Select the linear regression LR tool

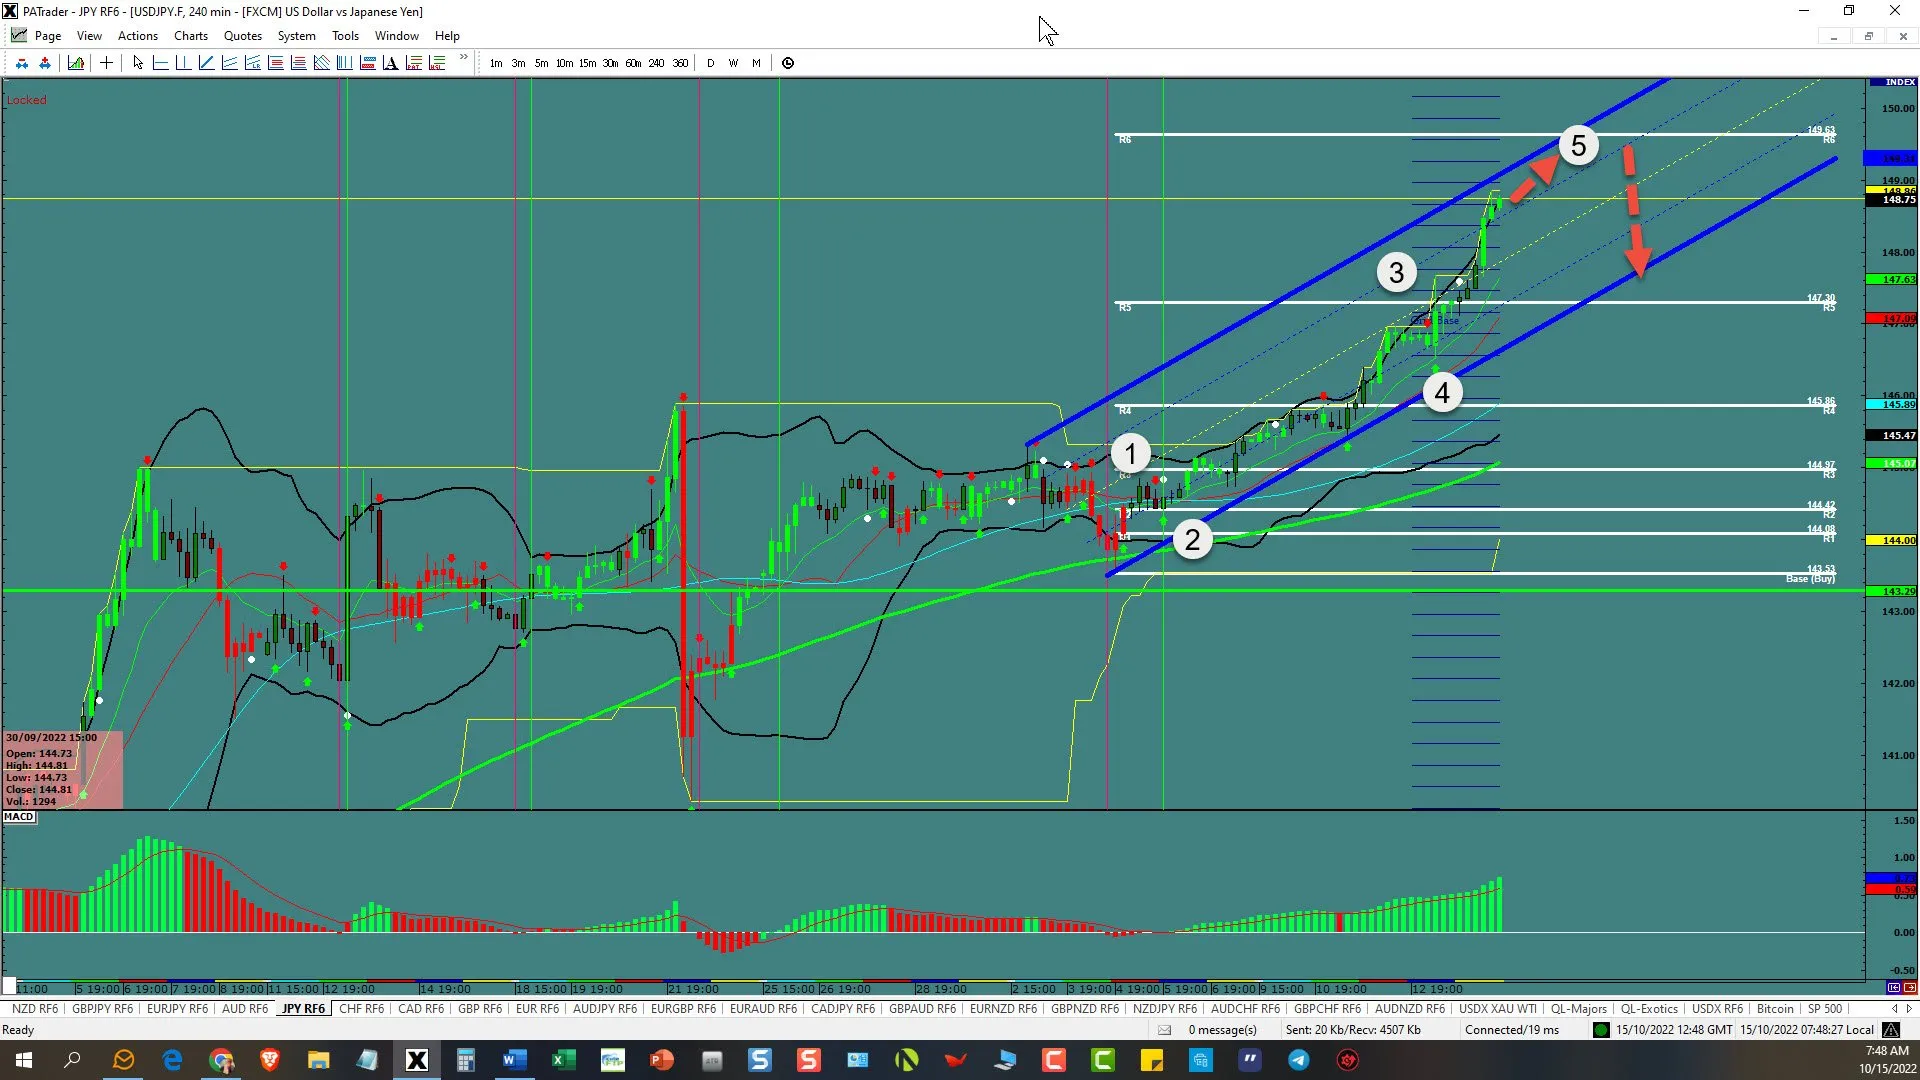click(252, 63)
